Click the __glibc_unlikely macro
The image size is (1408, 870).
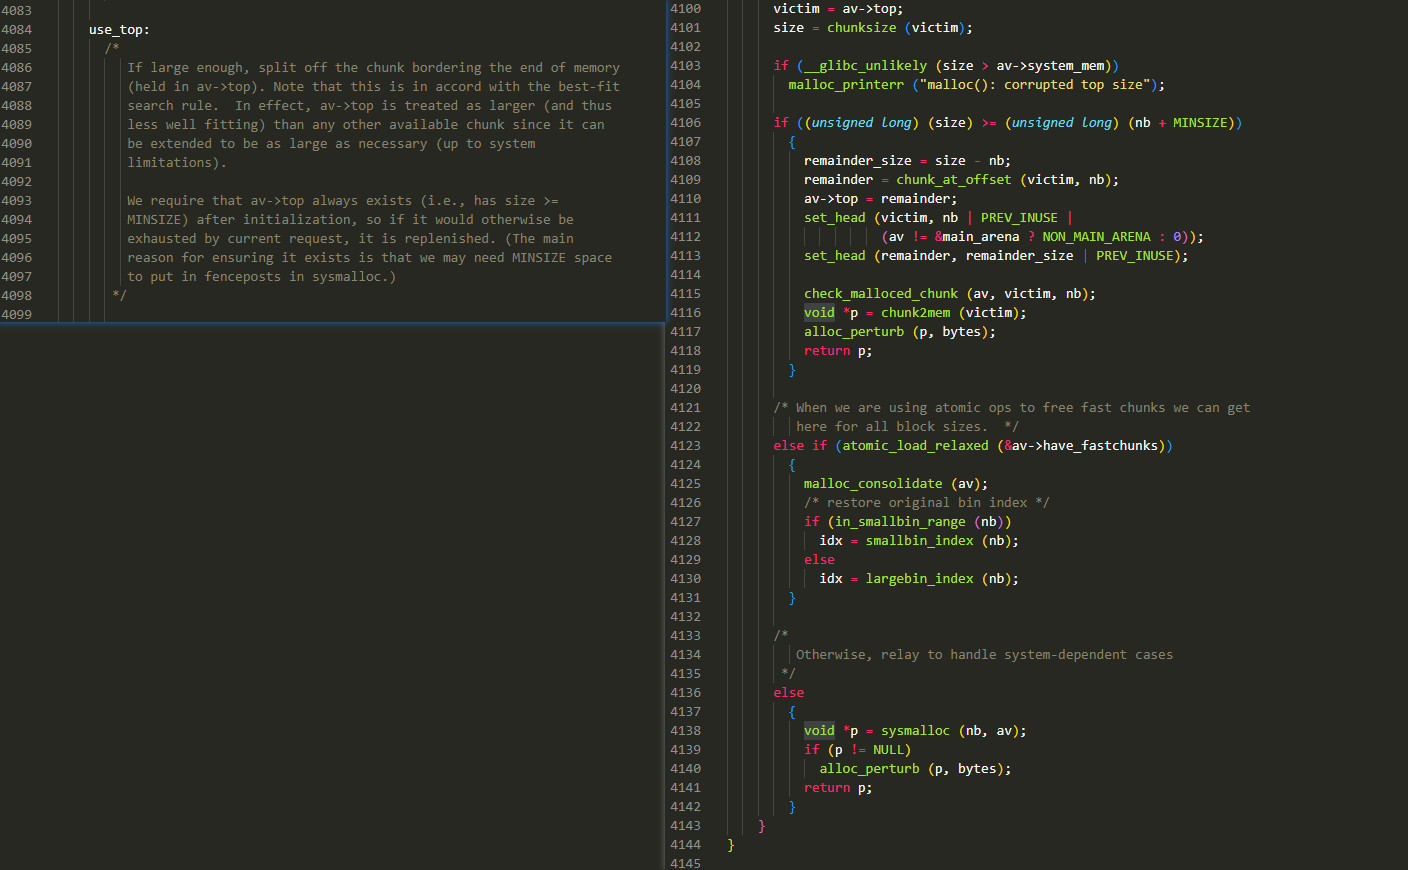[x=866, y=66]
